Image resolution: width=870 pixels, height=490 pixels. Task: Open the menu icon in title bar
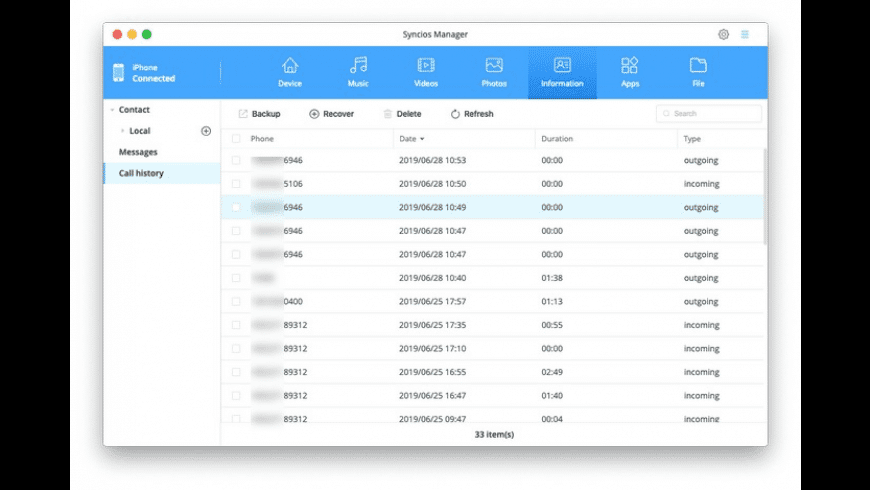click(x=745, y=34)
